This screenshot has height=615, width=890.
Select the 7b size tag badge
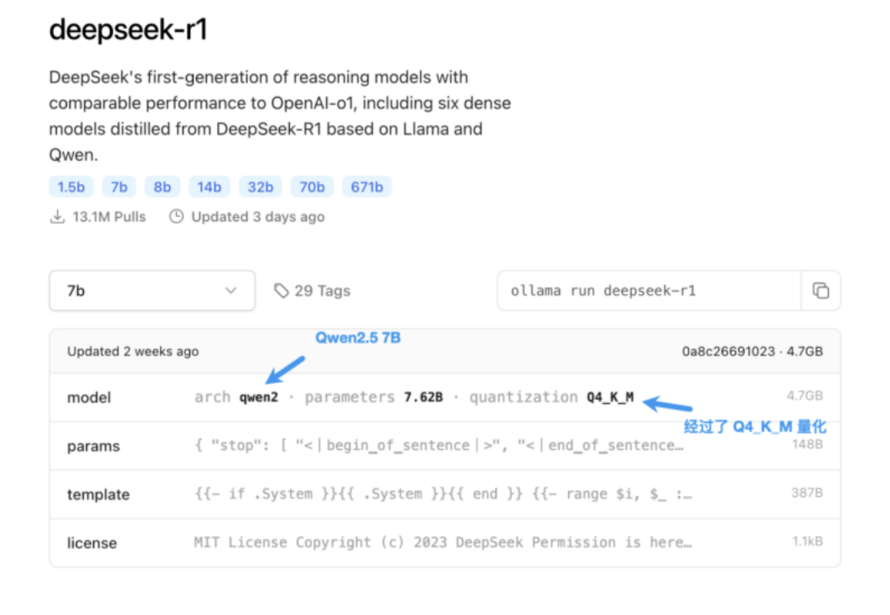click(x=119, y=187)
